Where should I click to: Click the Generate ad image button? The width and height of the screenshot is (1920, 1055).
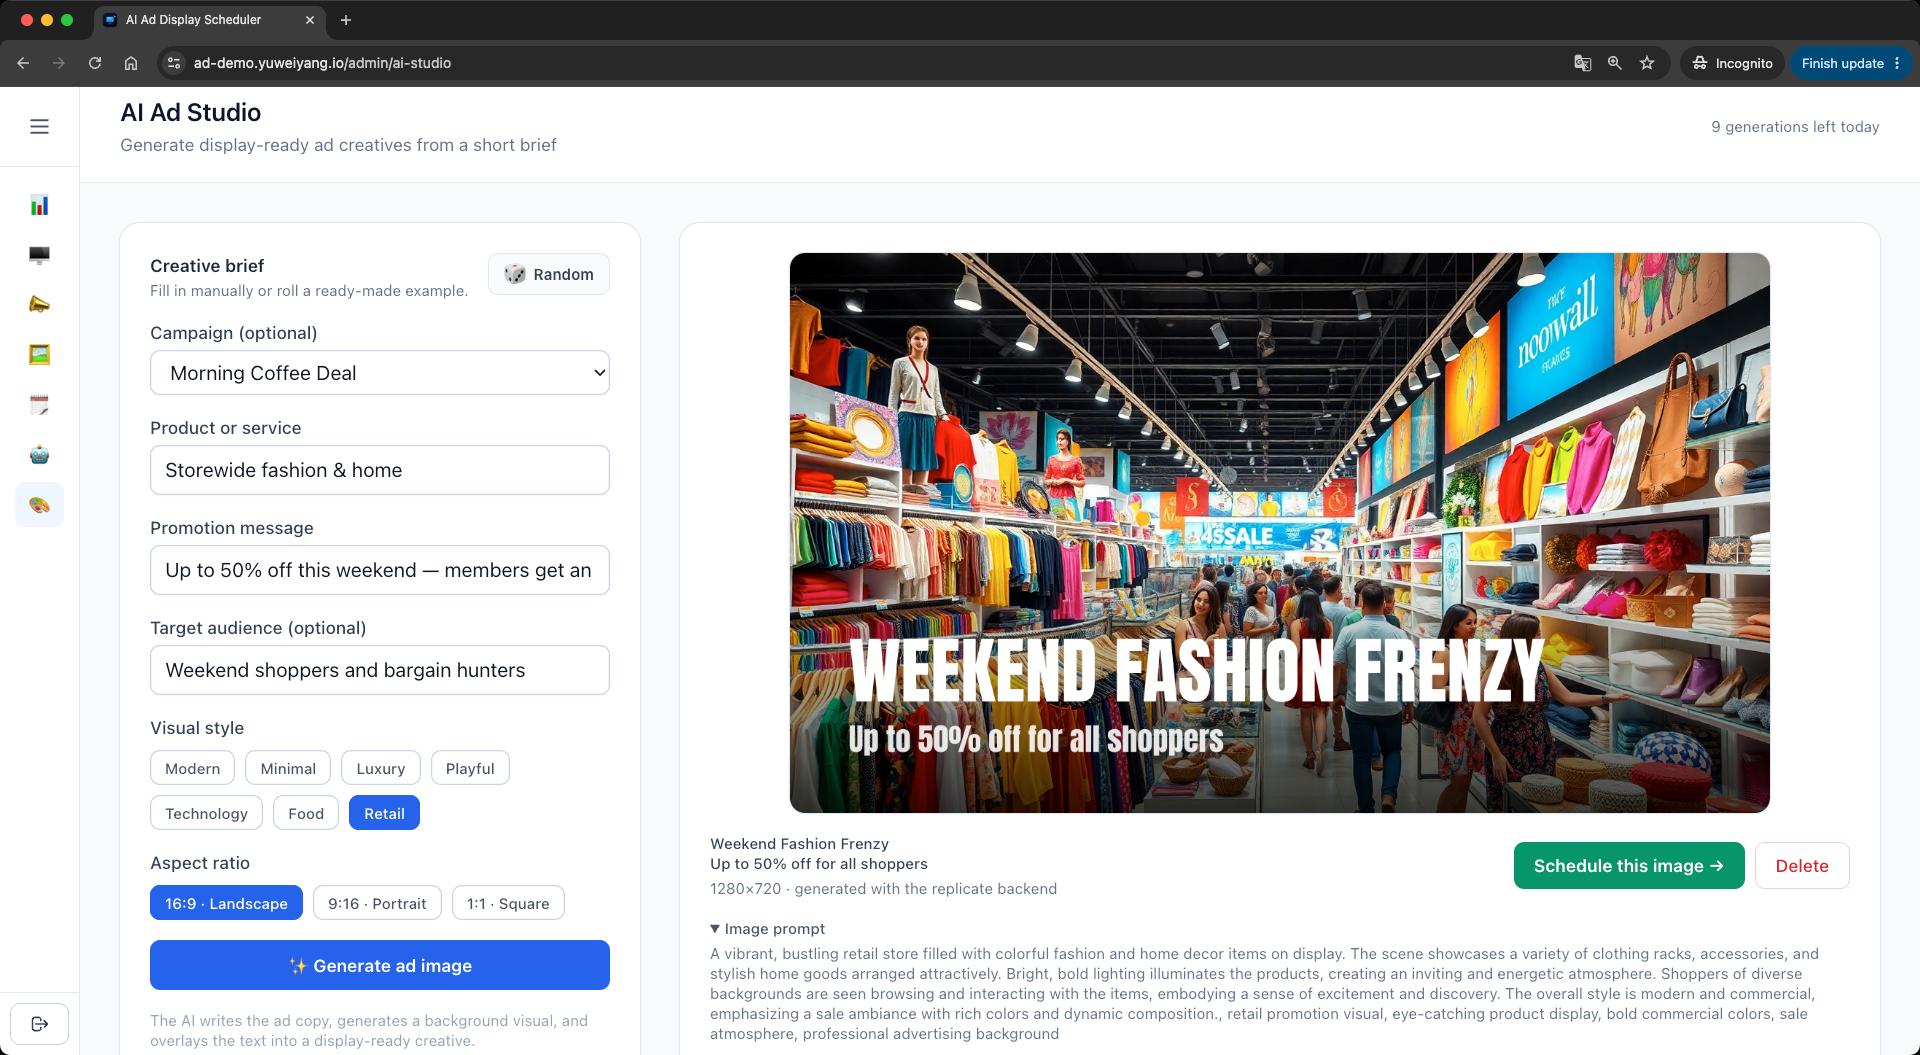tap(380, 965)
